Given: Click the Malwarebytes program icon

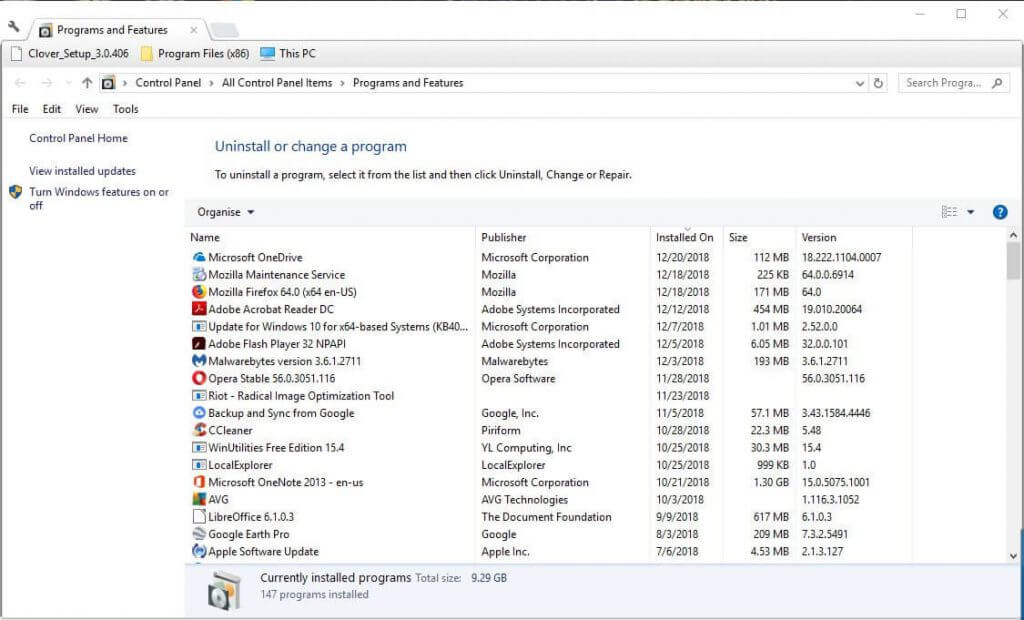Looking at the screenshot, I should pos(199,361).
